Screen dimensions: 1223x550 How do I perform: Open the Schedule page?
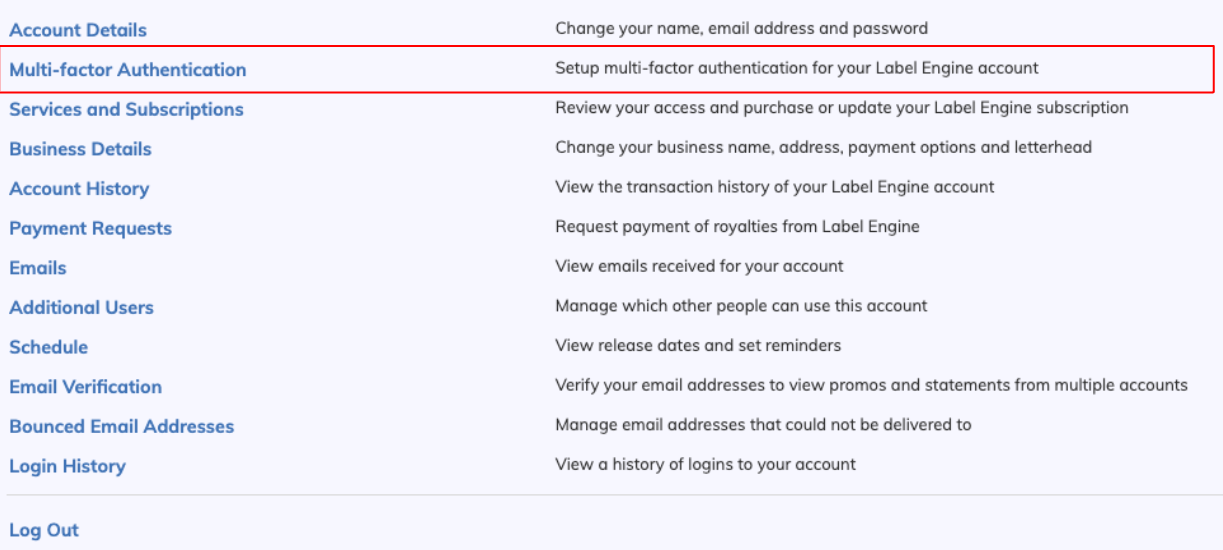point(49,347)
